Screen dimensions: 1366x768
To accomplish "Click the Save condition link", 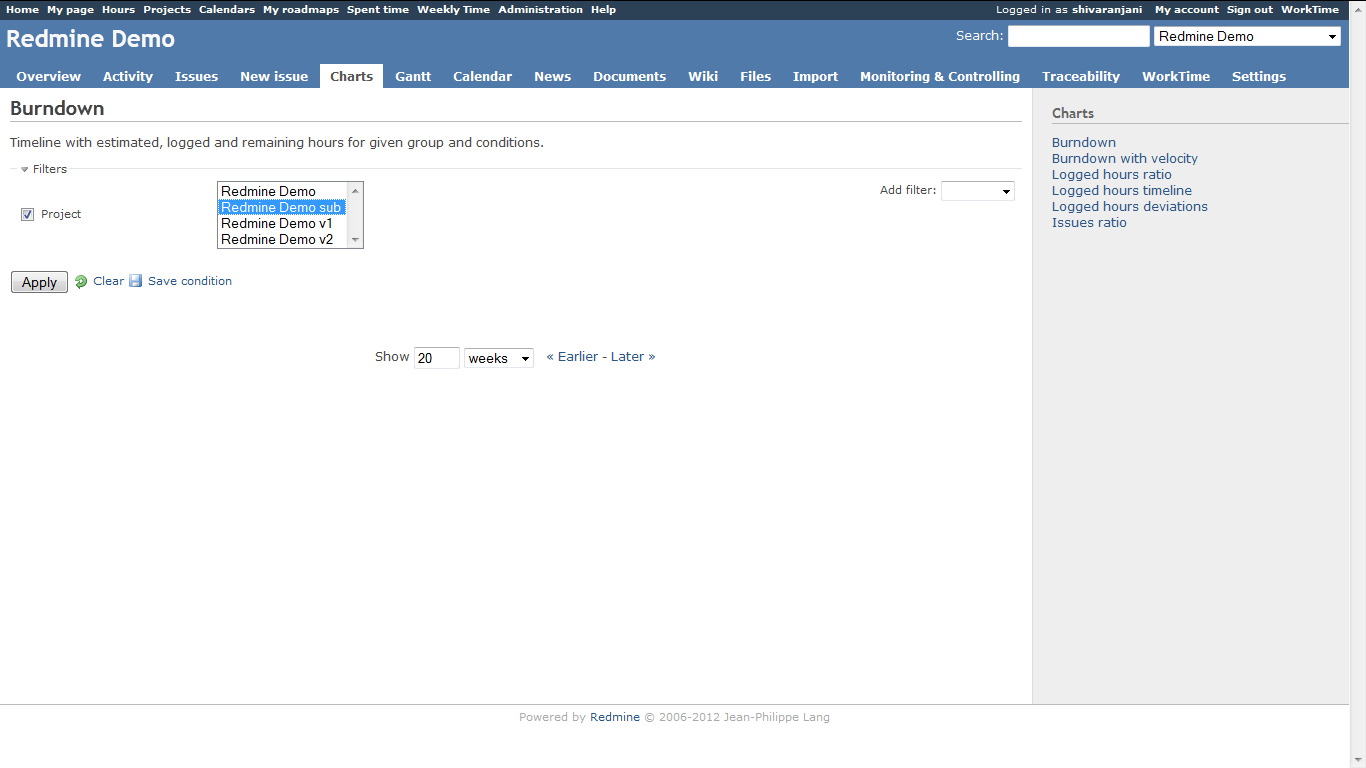I will [x=190, y=281].
